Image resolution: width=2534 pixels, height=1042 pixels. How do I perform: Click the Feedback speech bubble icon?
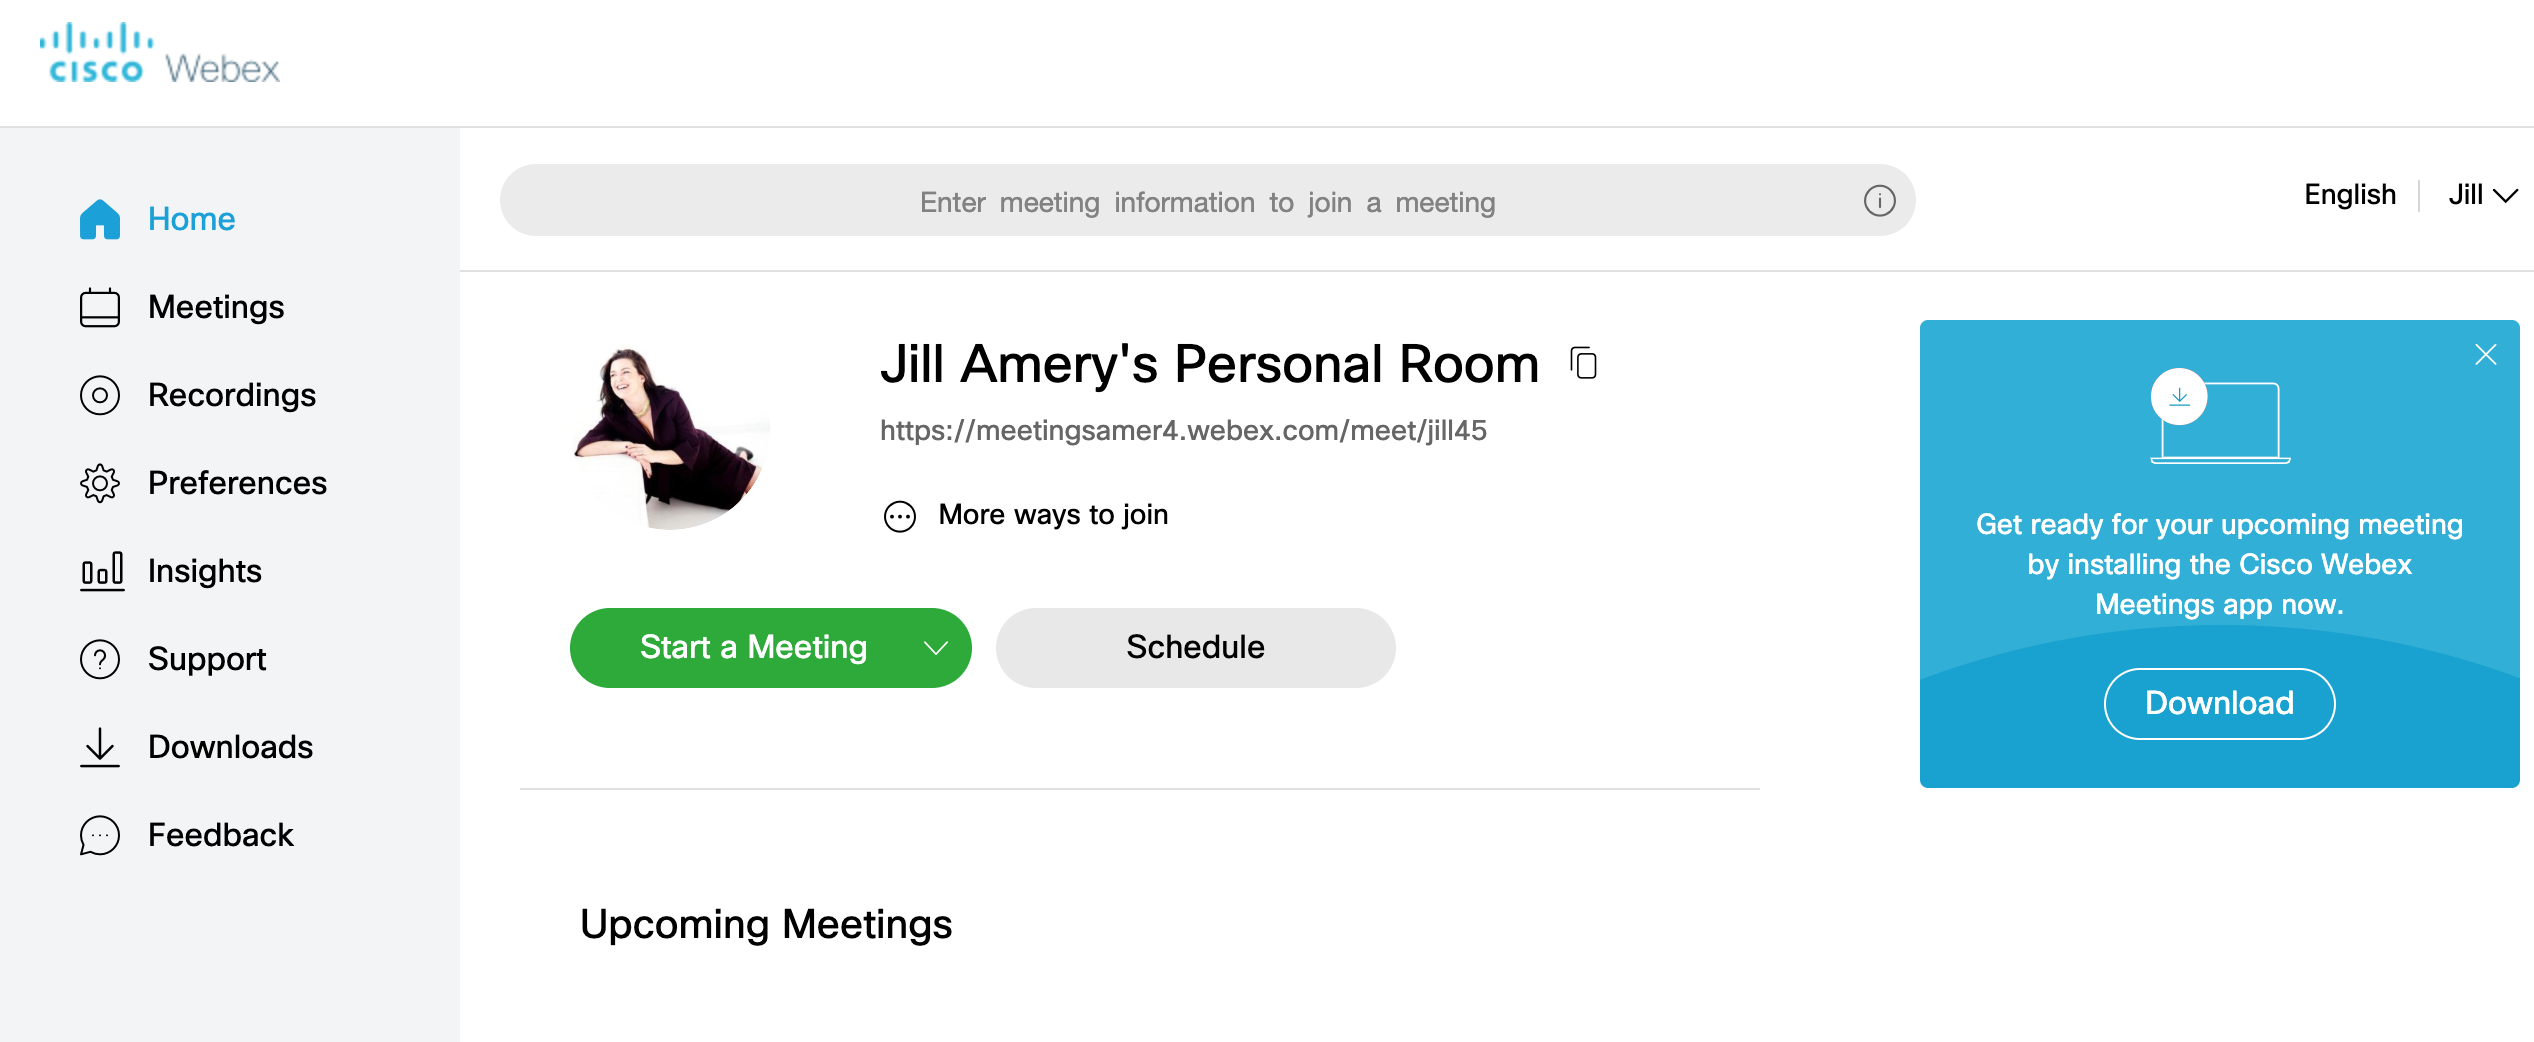(x=100, y=835)
